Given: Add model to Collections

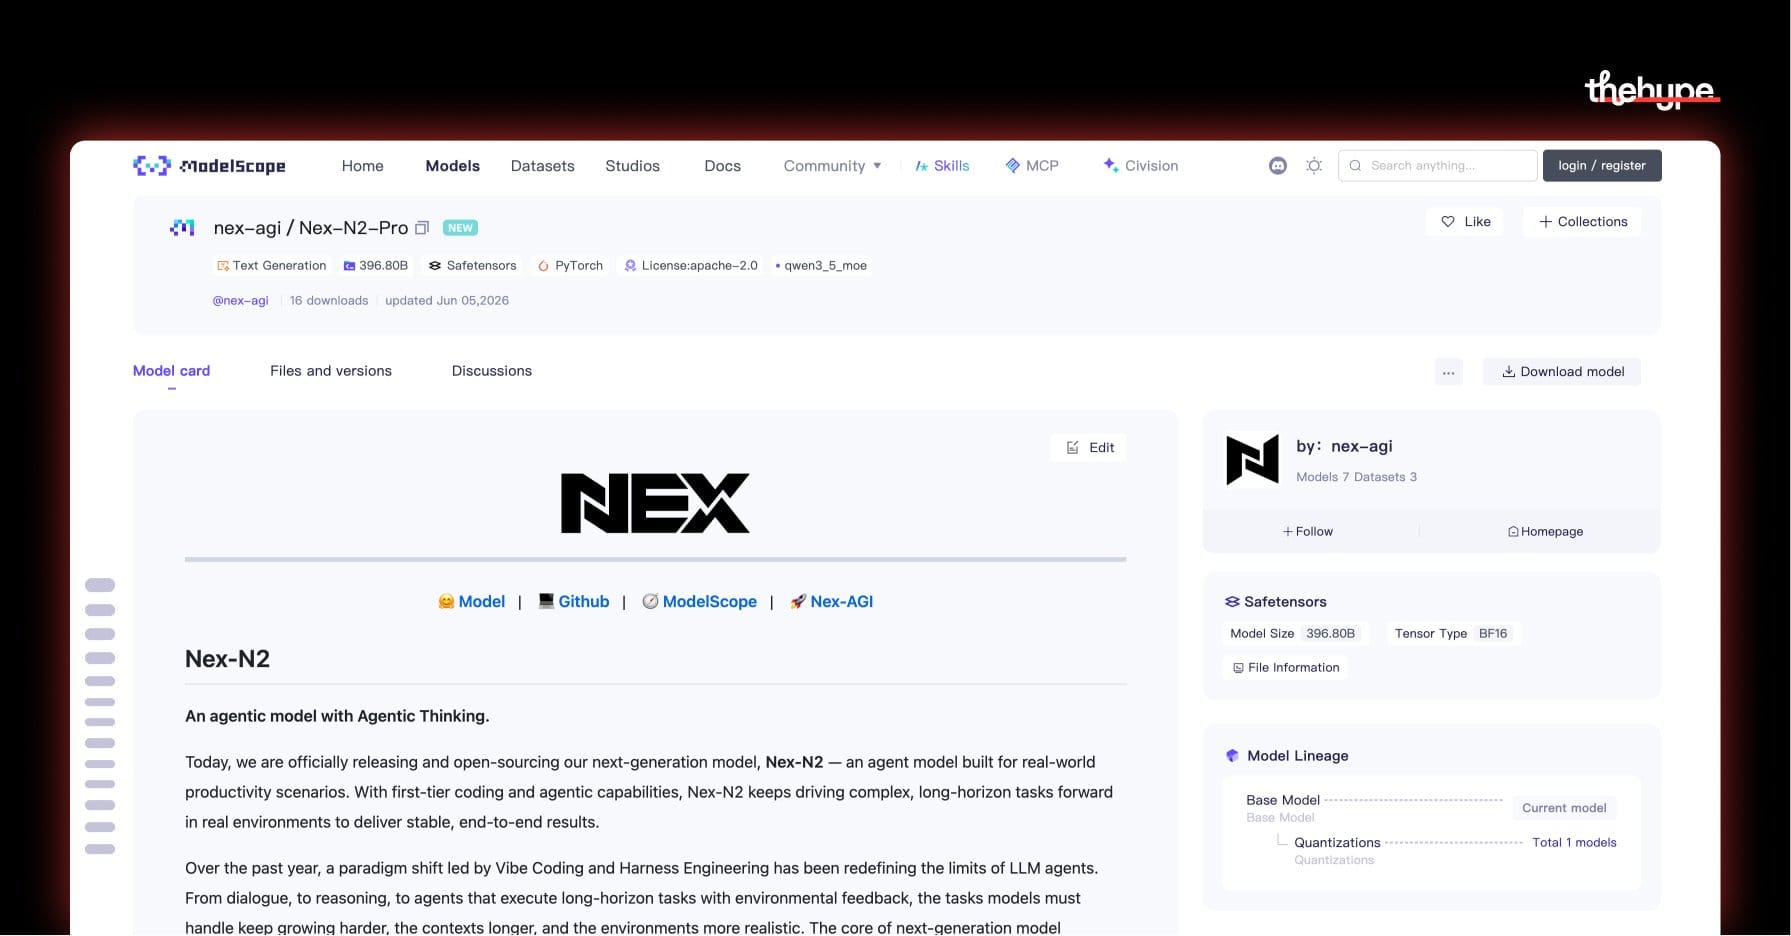Looking at the screenshot, I should (x=1583, y=222).
